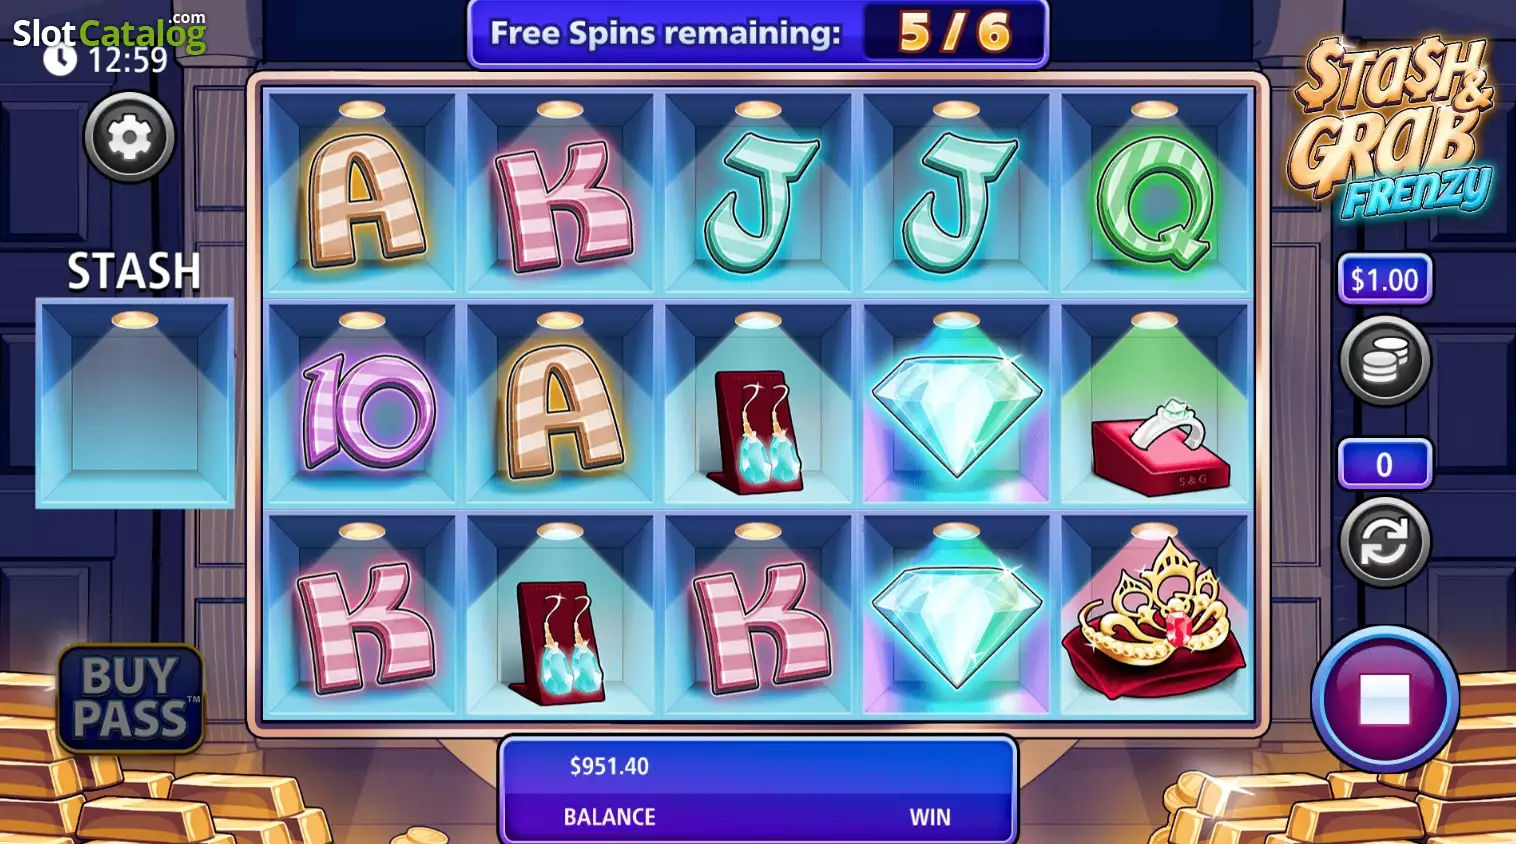Click the empty Stash box
The image size is (1516, 844).
[x=135, y=403]
